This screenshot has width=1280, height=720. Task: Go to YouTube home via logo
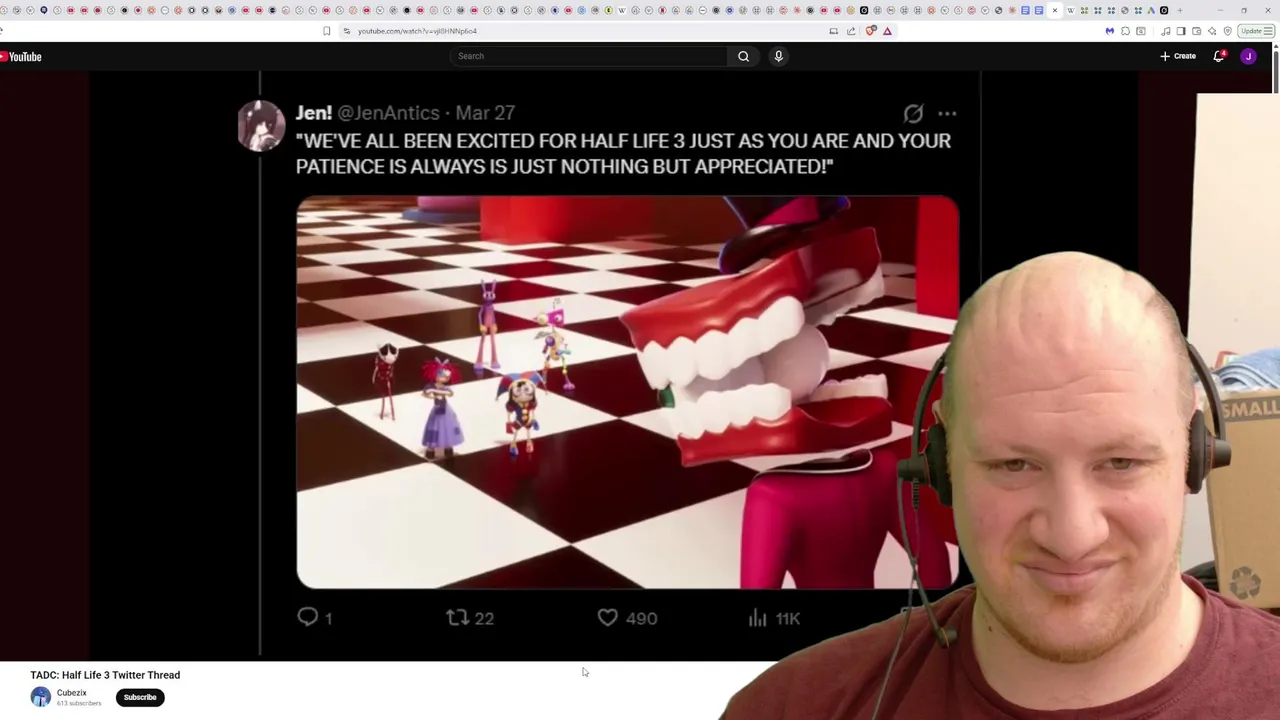click(20, 57)
